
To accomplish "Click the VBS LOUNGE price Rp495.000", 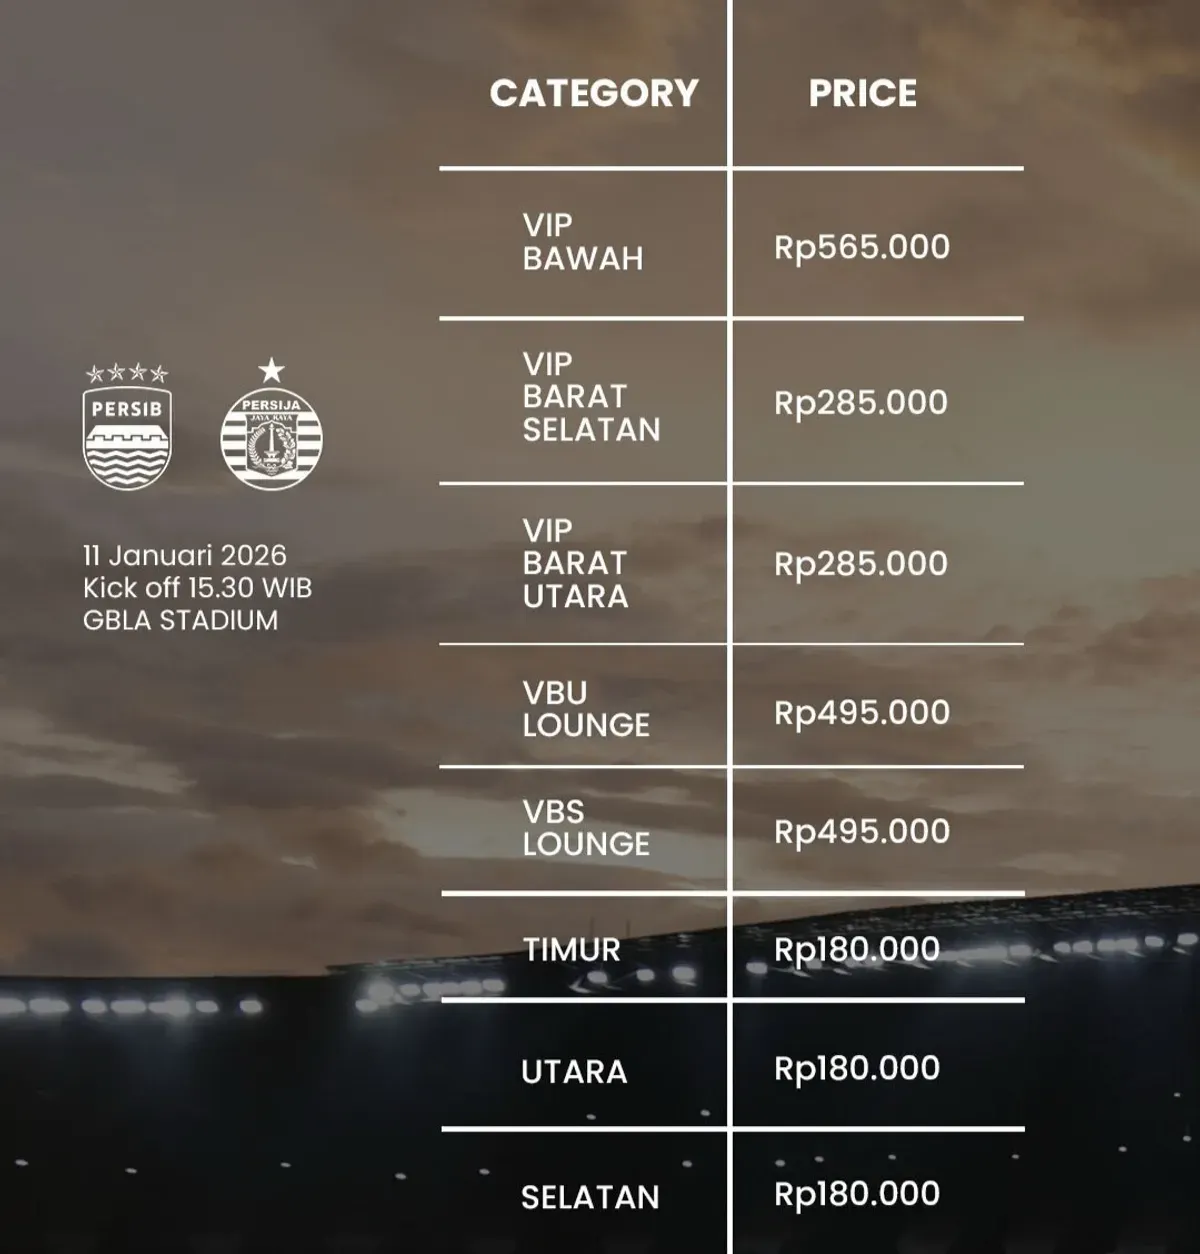I will pyautogui.click(x=861, y=831).
